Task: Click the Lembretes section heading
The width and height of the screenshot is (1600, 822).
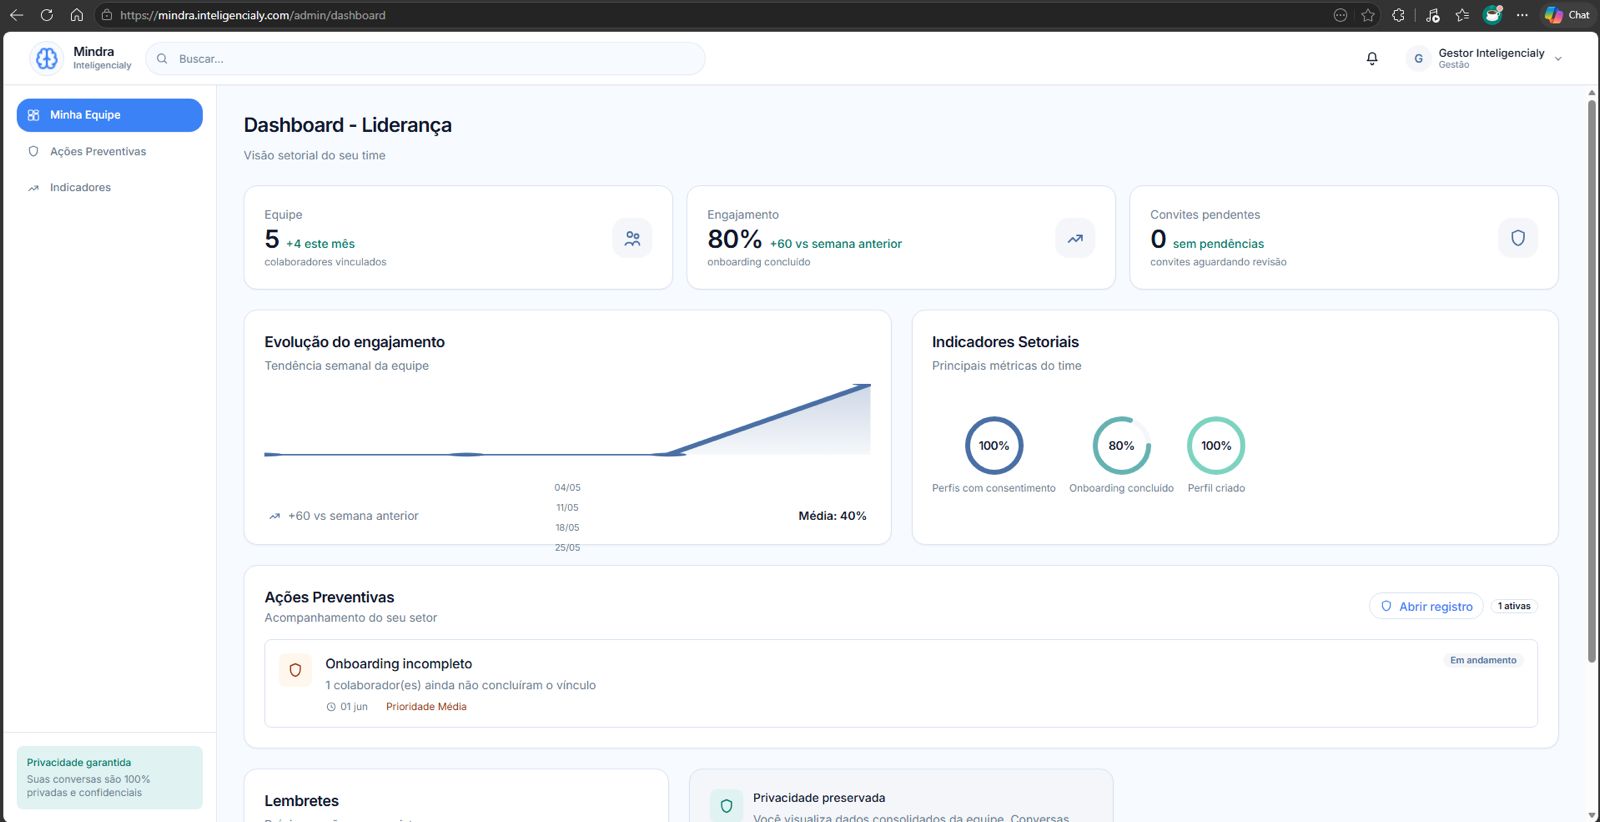Action: point(301,801)
